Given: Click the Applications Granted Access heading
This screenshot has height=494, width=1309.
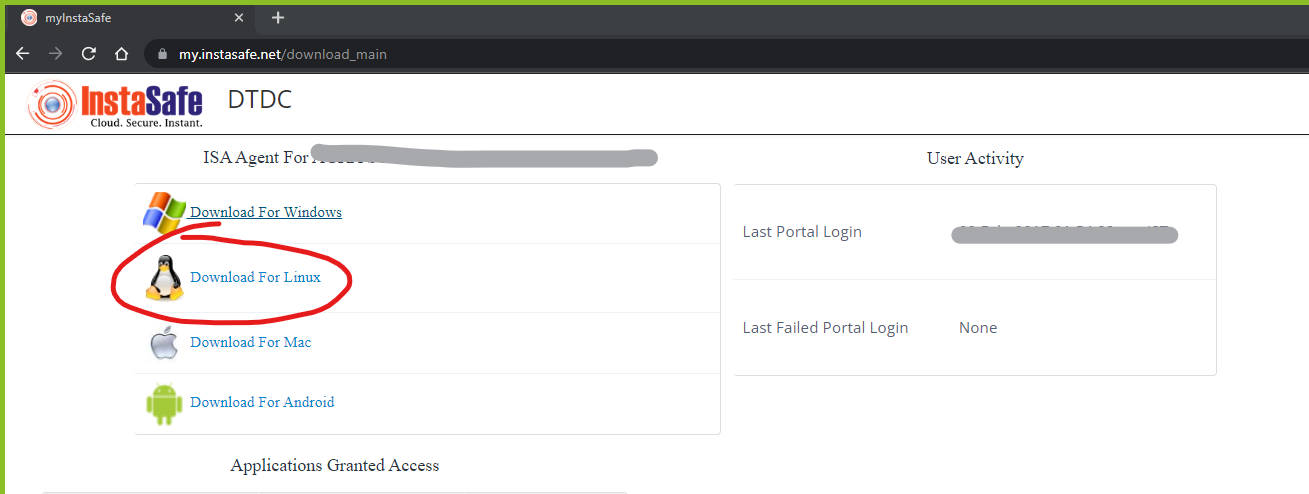Looking at the screenshot, I should (x=335, y=465).
